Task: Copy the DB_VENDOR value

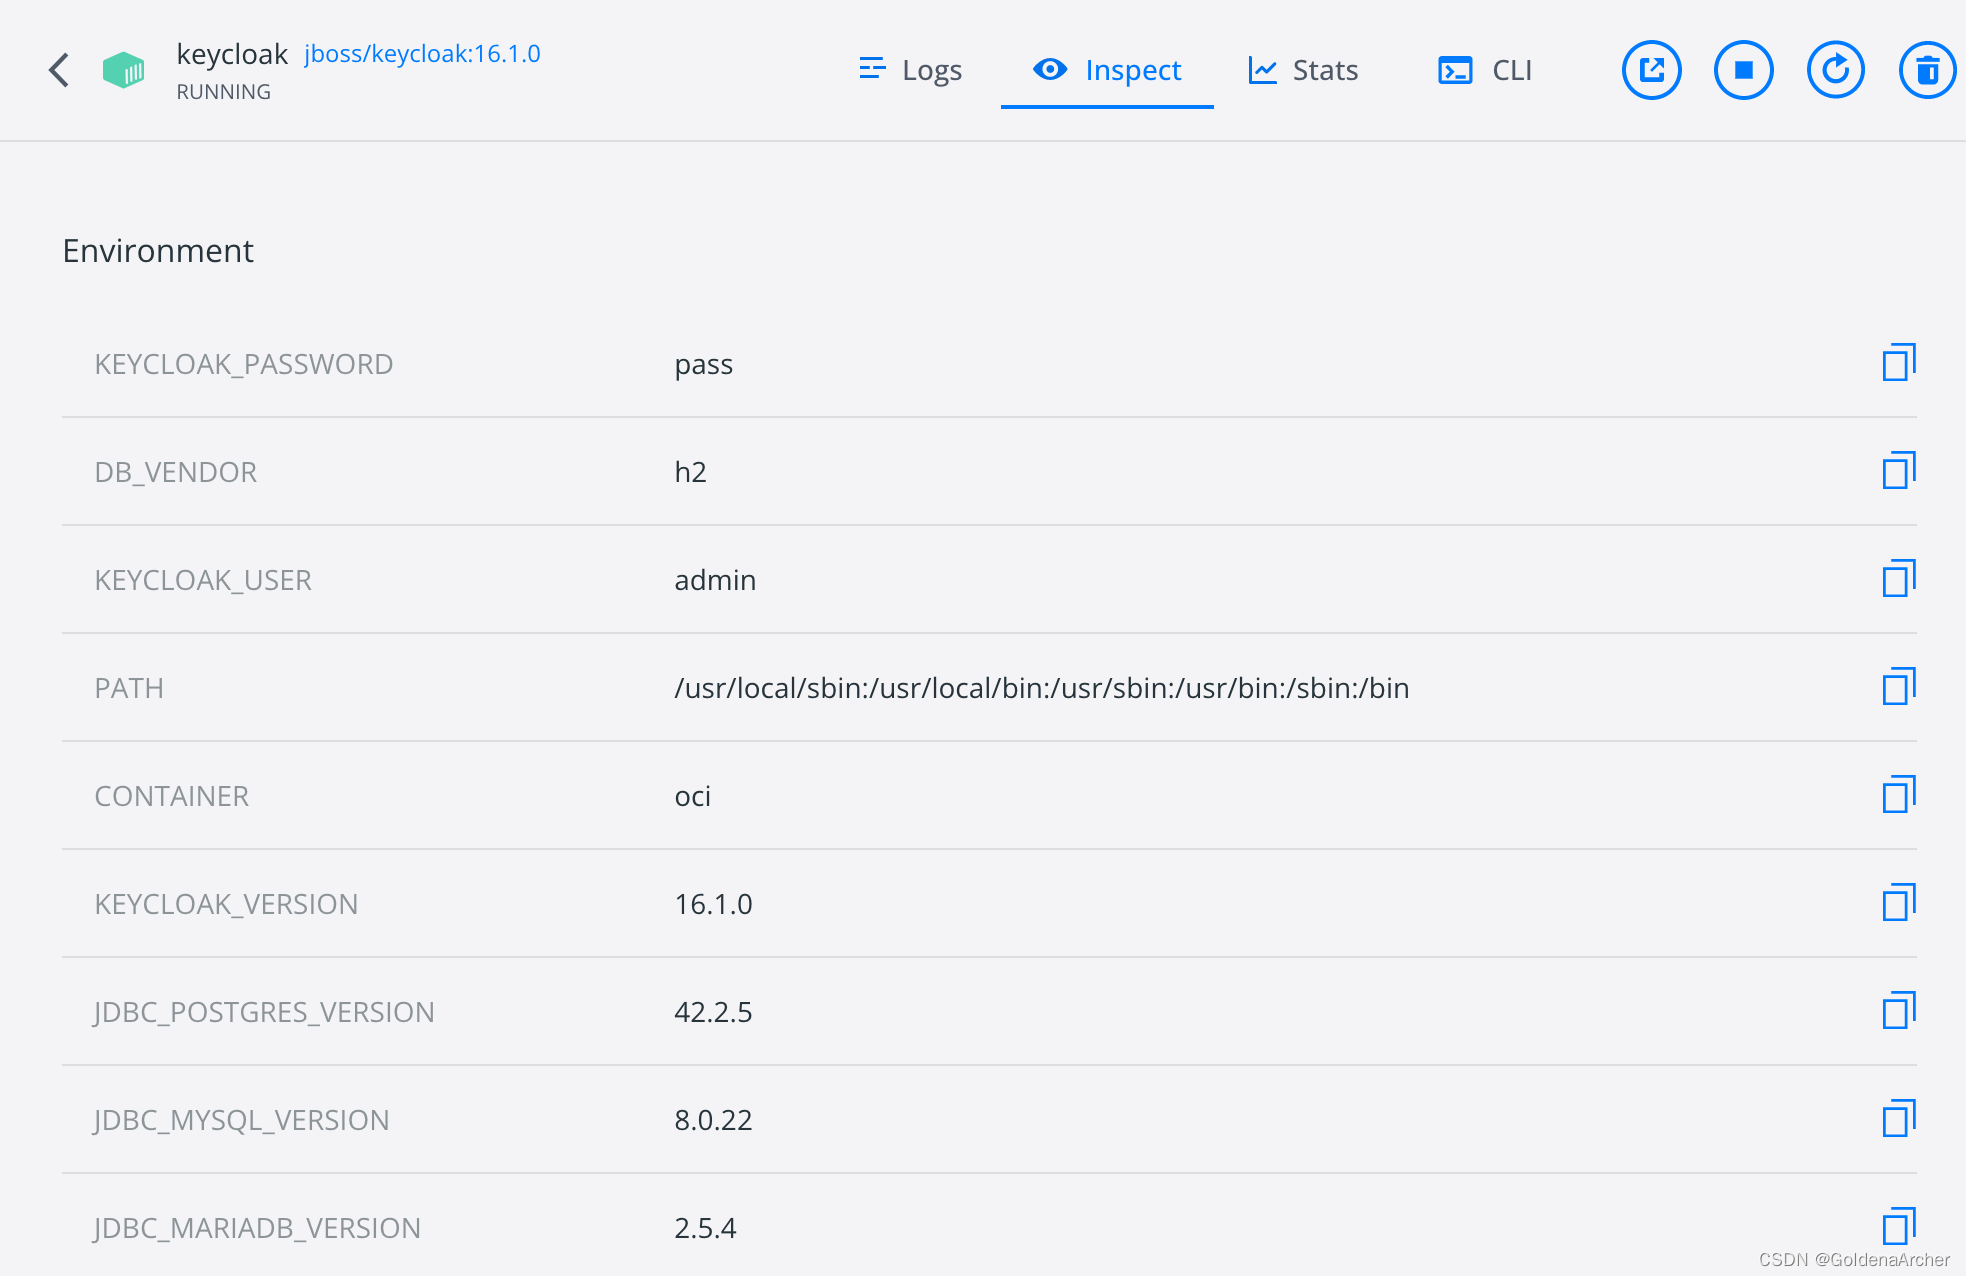Action: [1898, 471]
